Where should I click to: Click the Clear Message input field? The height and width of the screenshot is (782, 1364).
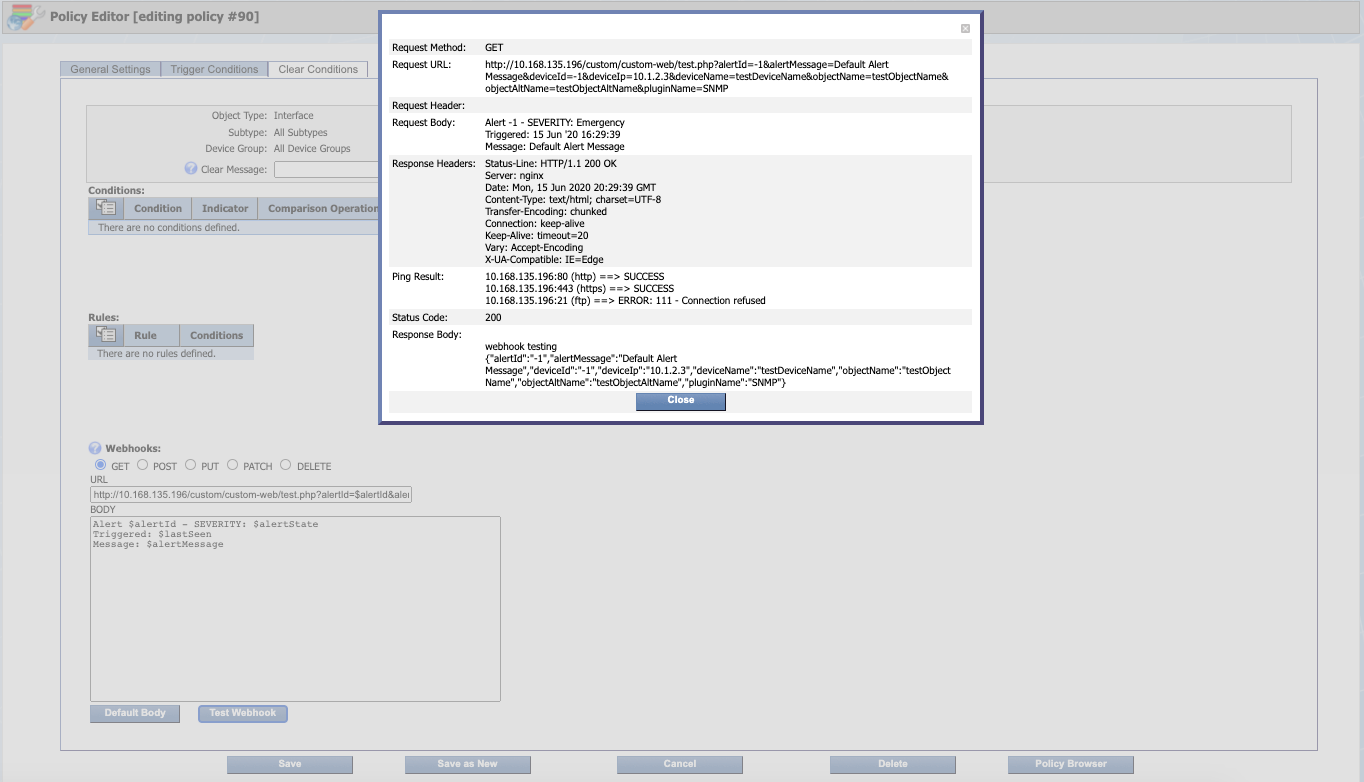pyautogui.click(x=326, y=169)
